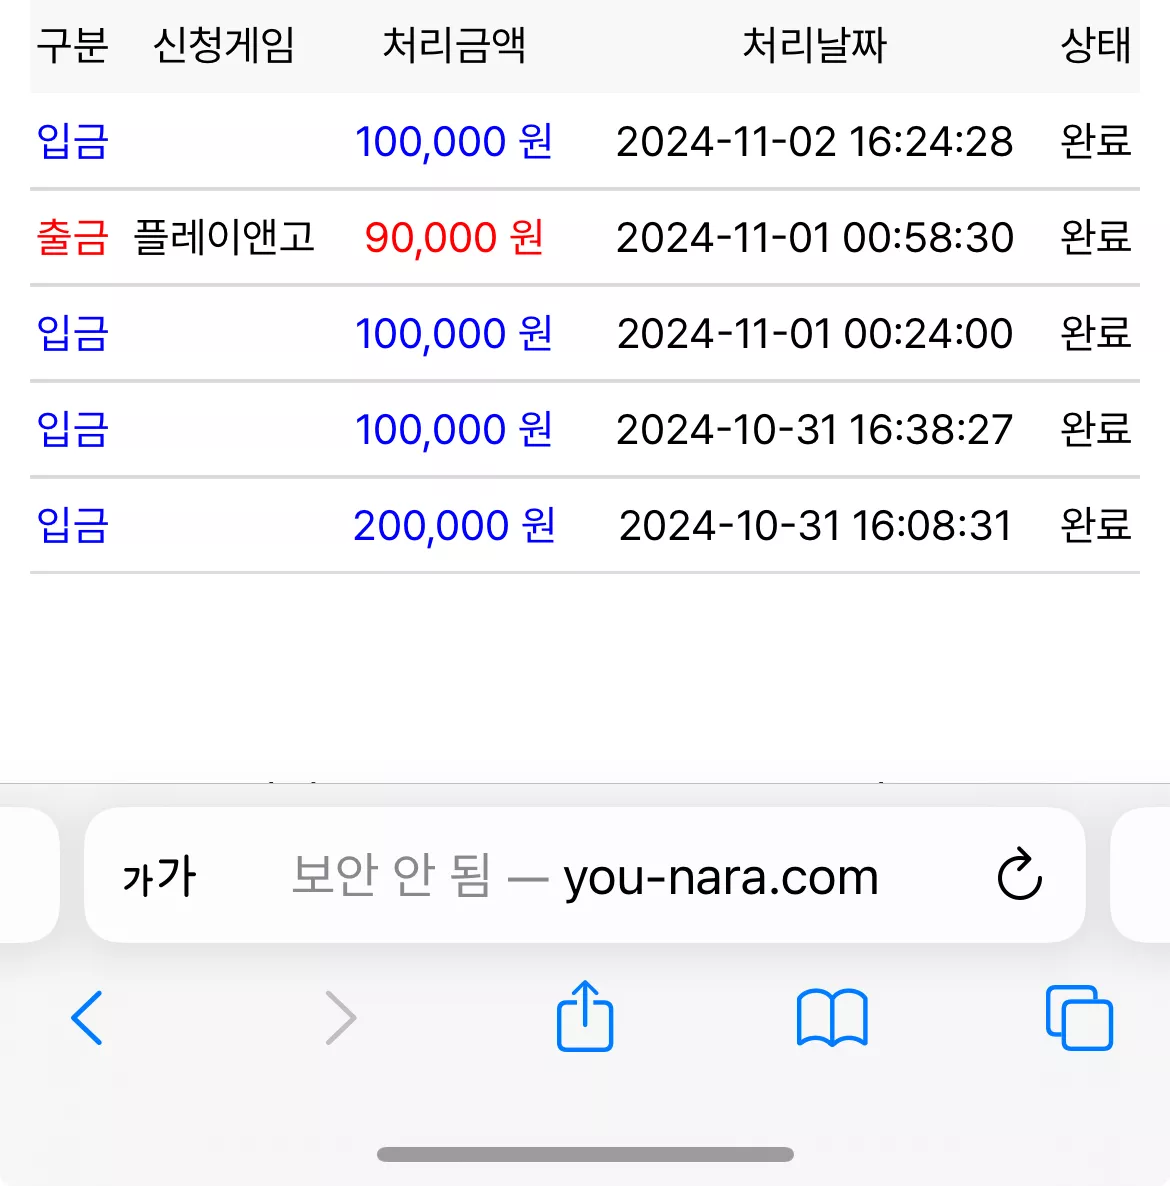Tap the you-nara.com address field
Viewport: 1170px width, 1186px height.
pyautogui.click(x=585, y=875)
